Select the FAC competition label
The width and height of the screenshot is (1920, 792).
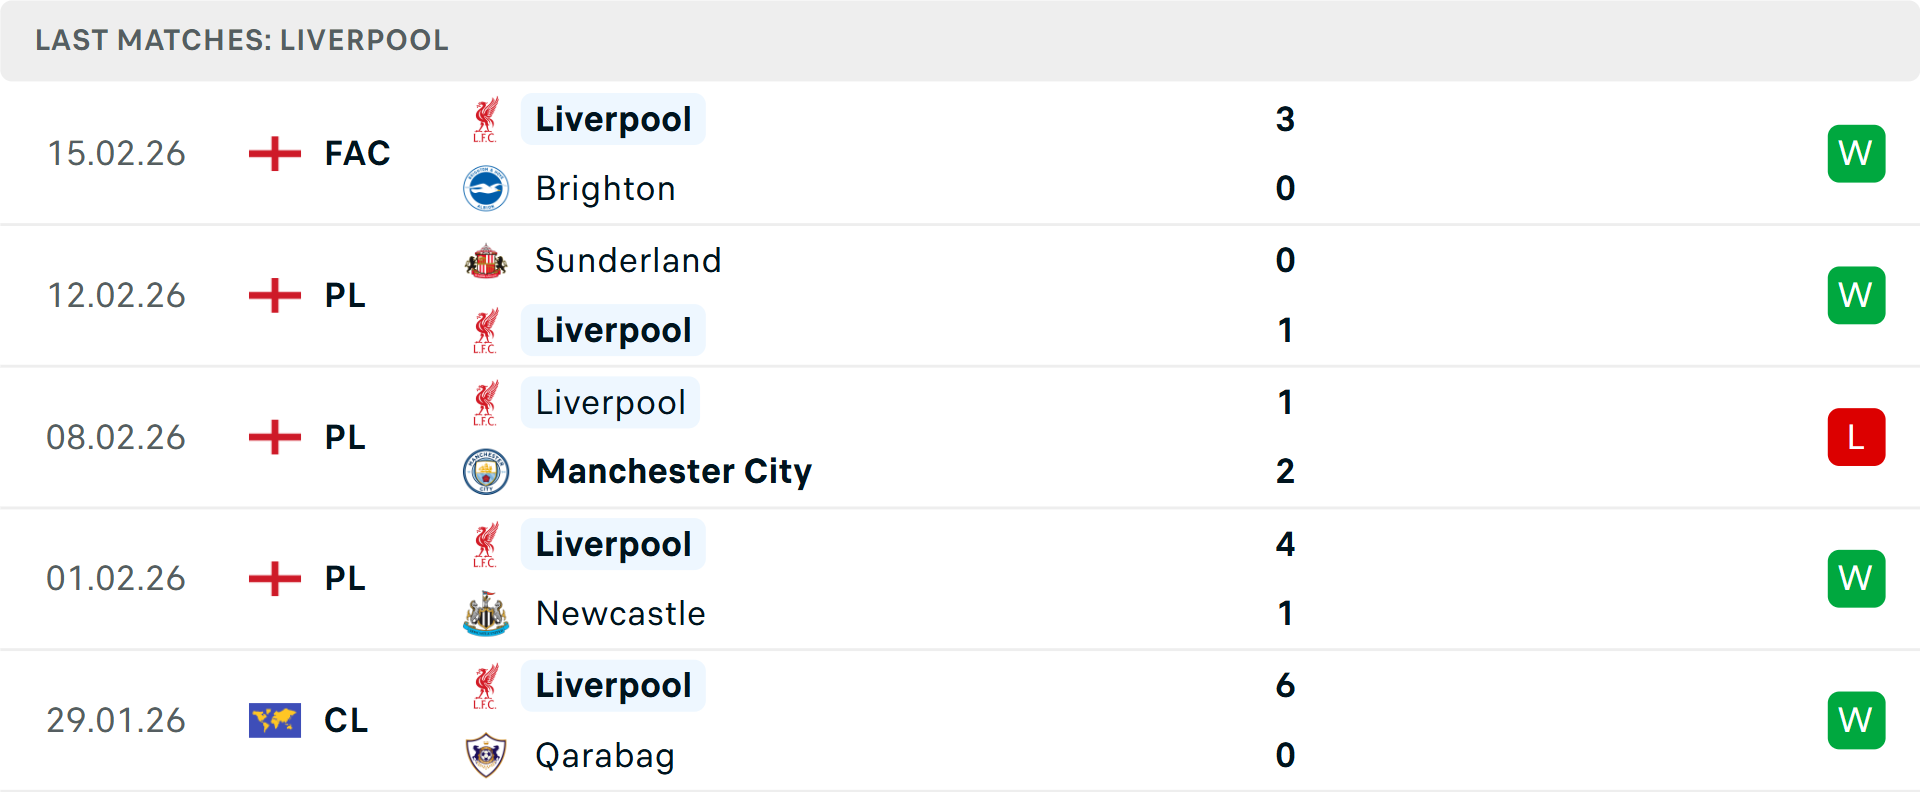click(x=356, y=153)
